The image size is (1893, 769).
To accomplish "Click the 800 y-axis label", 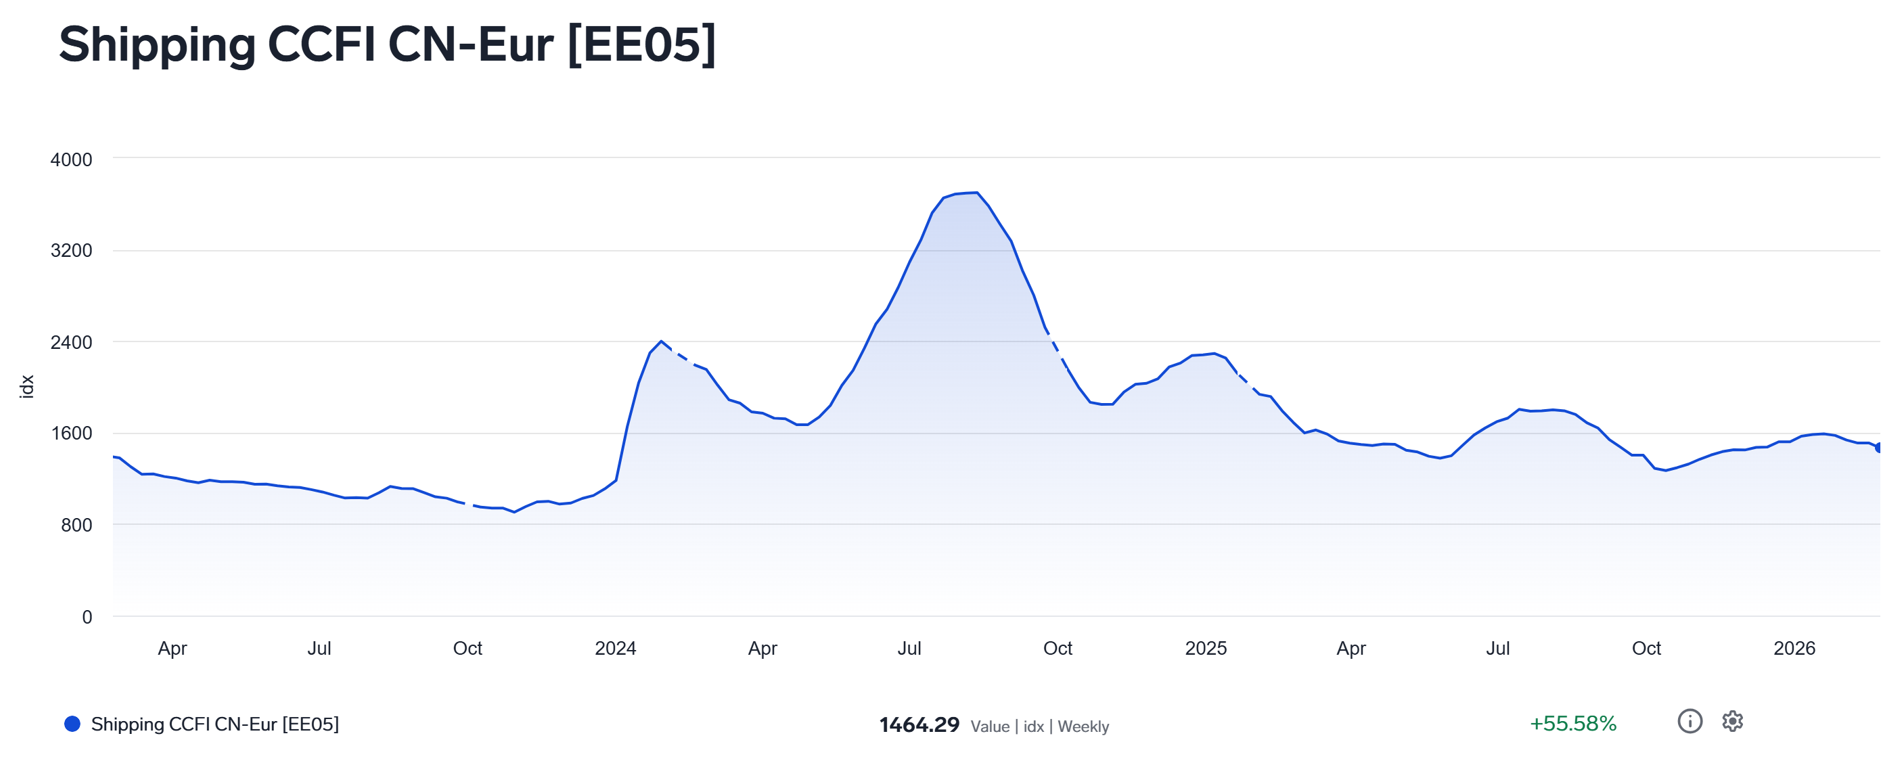I will [76, 525].
